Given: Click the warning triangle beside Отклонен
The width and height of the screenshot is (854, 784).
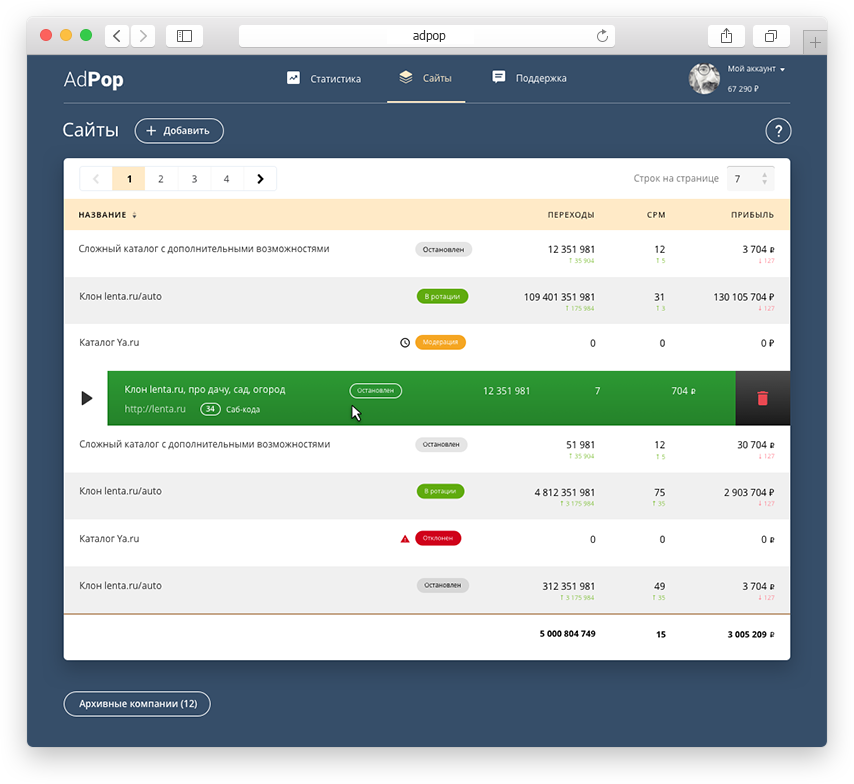Looking at the screenshot, I should click(405, 539).
